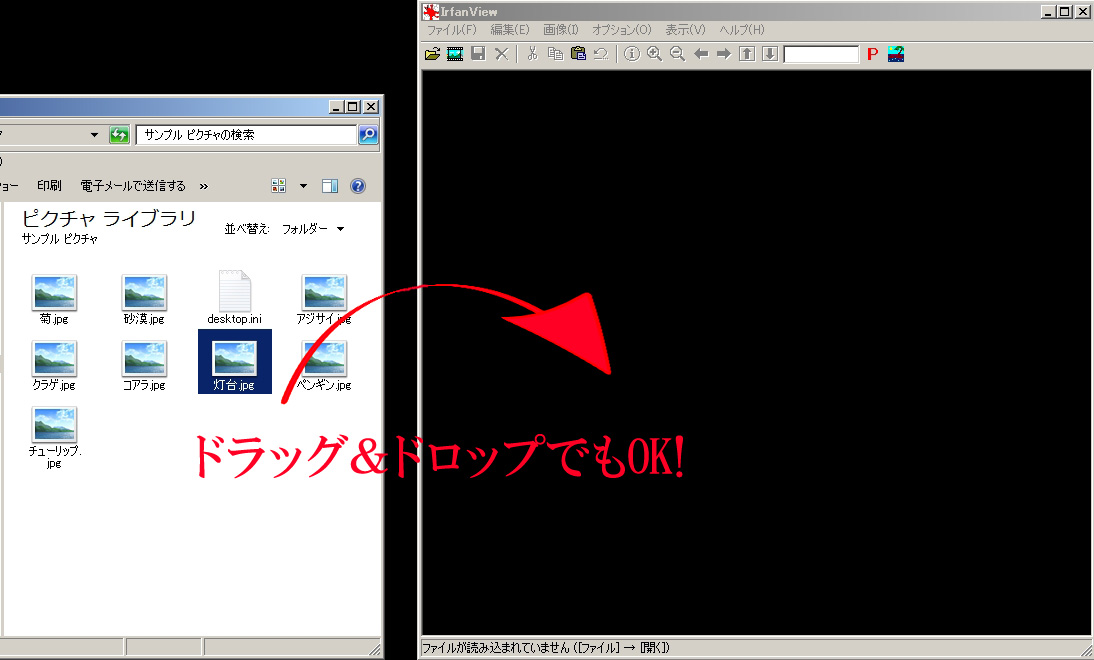Image resolution: width=1094 pixels, height=660 pixels.
Task: Open the Slideshow filmstrip icon in IrfanView
Action: (455, 54)
